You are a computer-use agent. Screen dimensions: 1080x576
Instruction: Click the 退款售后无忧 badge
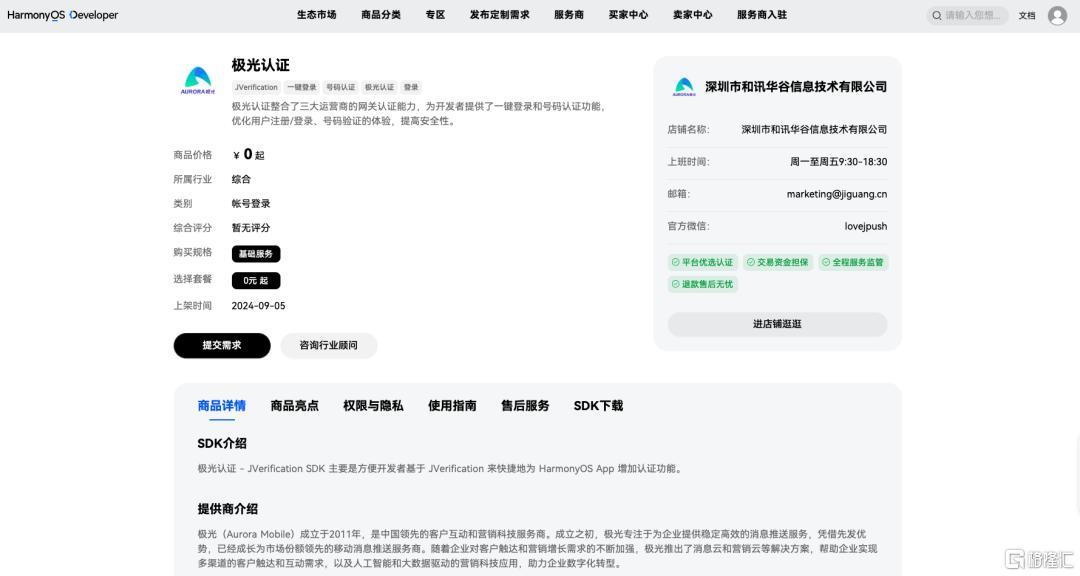pyautogui.click(x=703, y=284)
